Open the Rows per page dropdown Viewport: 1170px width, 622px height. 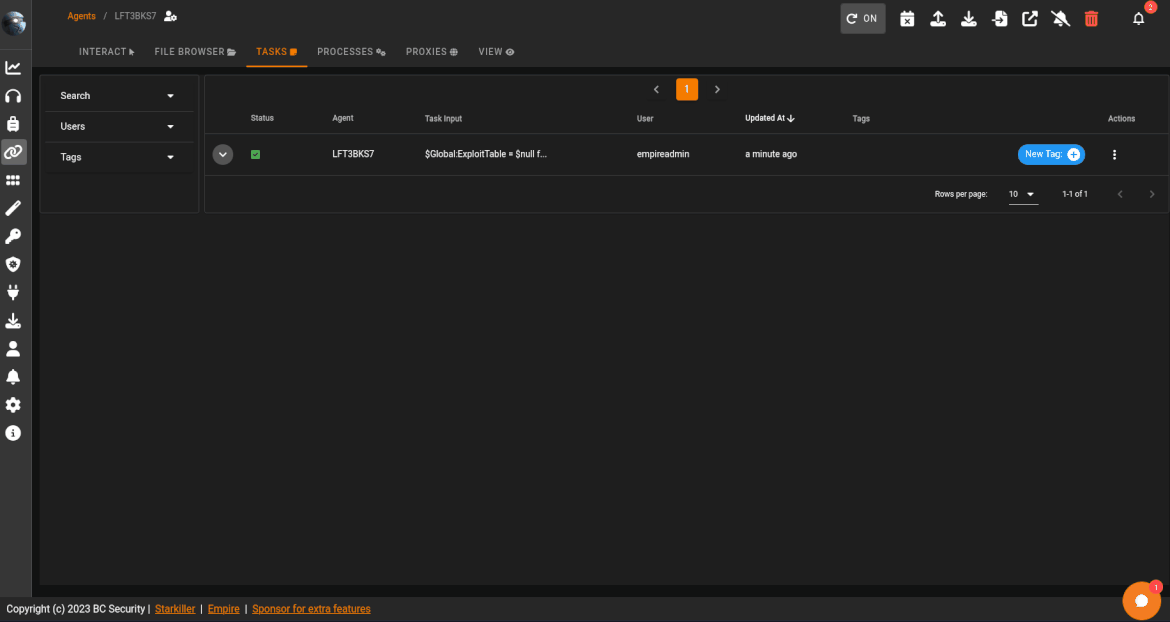tap(1023, 194)
